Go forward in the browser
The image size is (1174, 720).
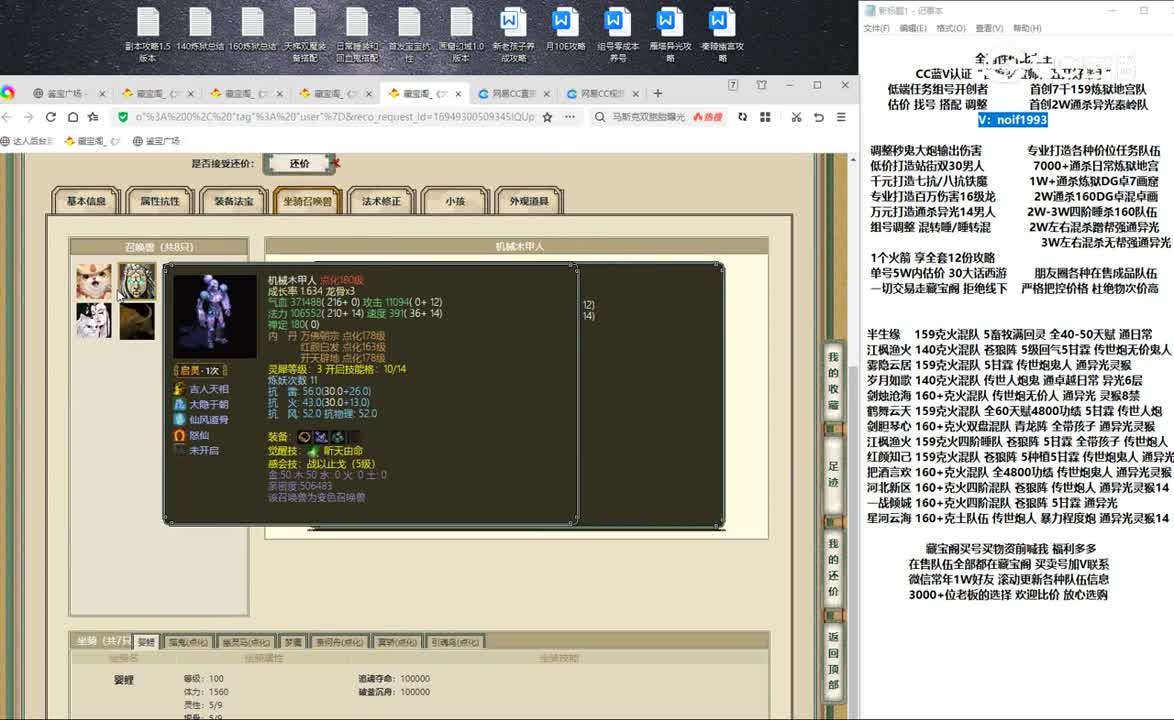pos(28,117)
